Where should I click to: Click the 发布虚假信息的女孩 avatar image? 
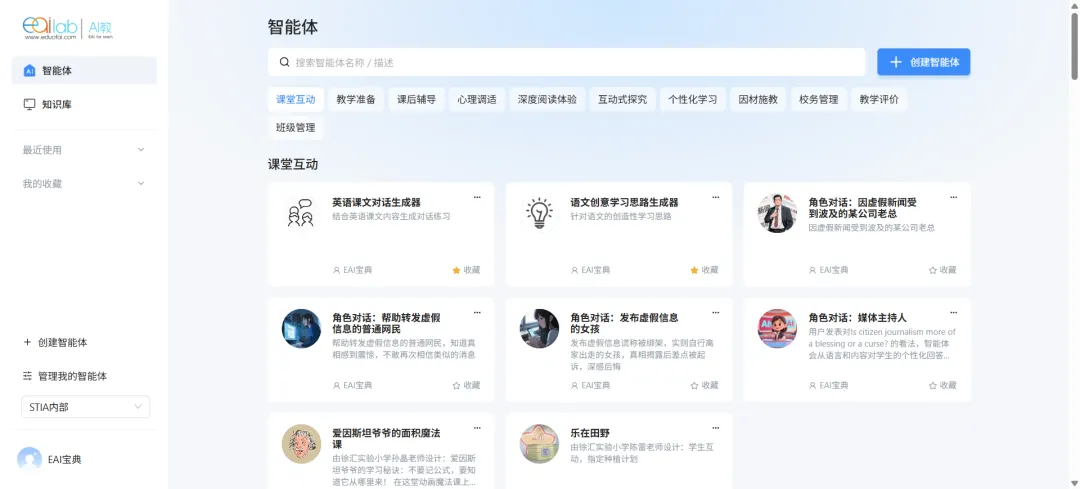539,329
